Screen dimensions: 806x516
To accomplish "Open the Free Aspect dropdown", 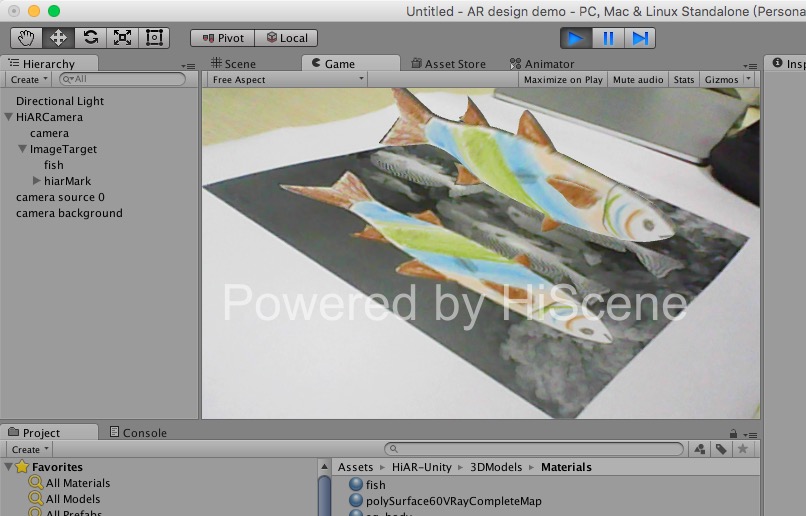I will pos(288,80).
